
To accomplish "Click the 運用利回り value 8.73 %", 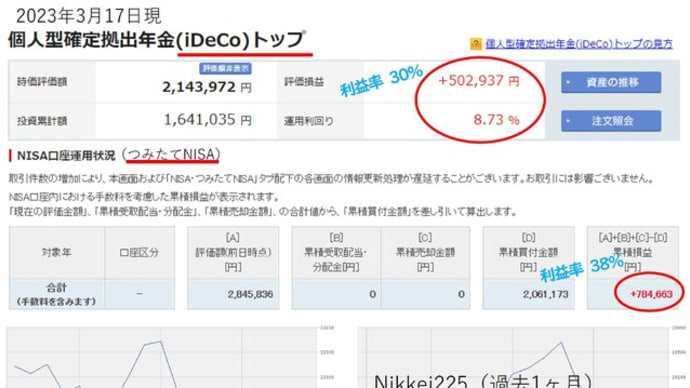I will pos(496,120).
